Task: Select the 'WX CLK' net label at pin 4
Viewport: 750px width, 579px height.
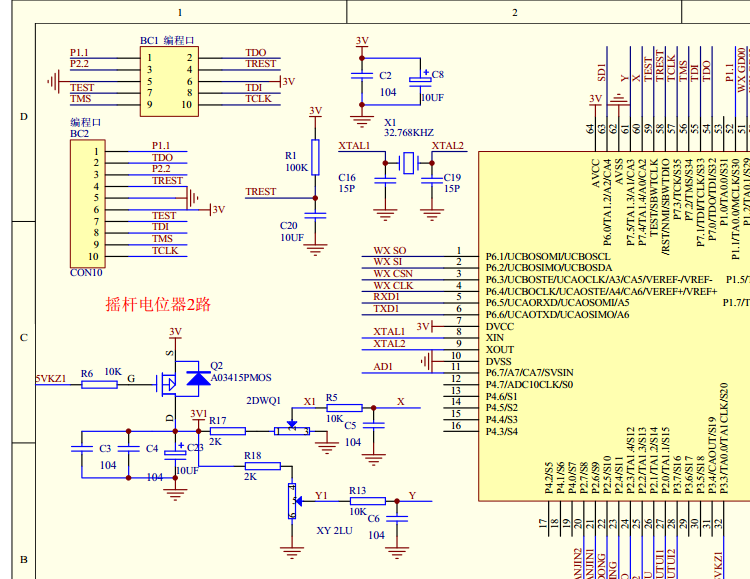Action: pos(393,286)
